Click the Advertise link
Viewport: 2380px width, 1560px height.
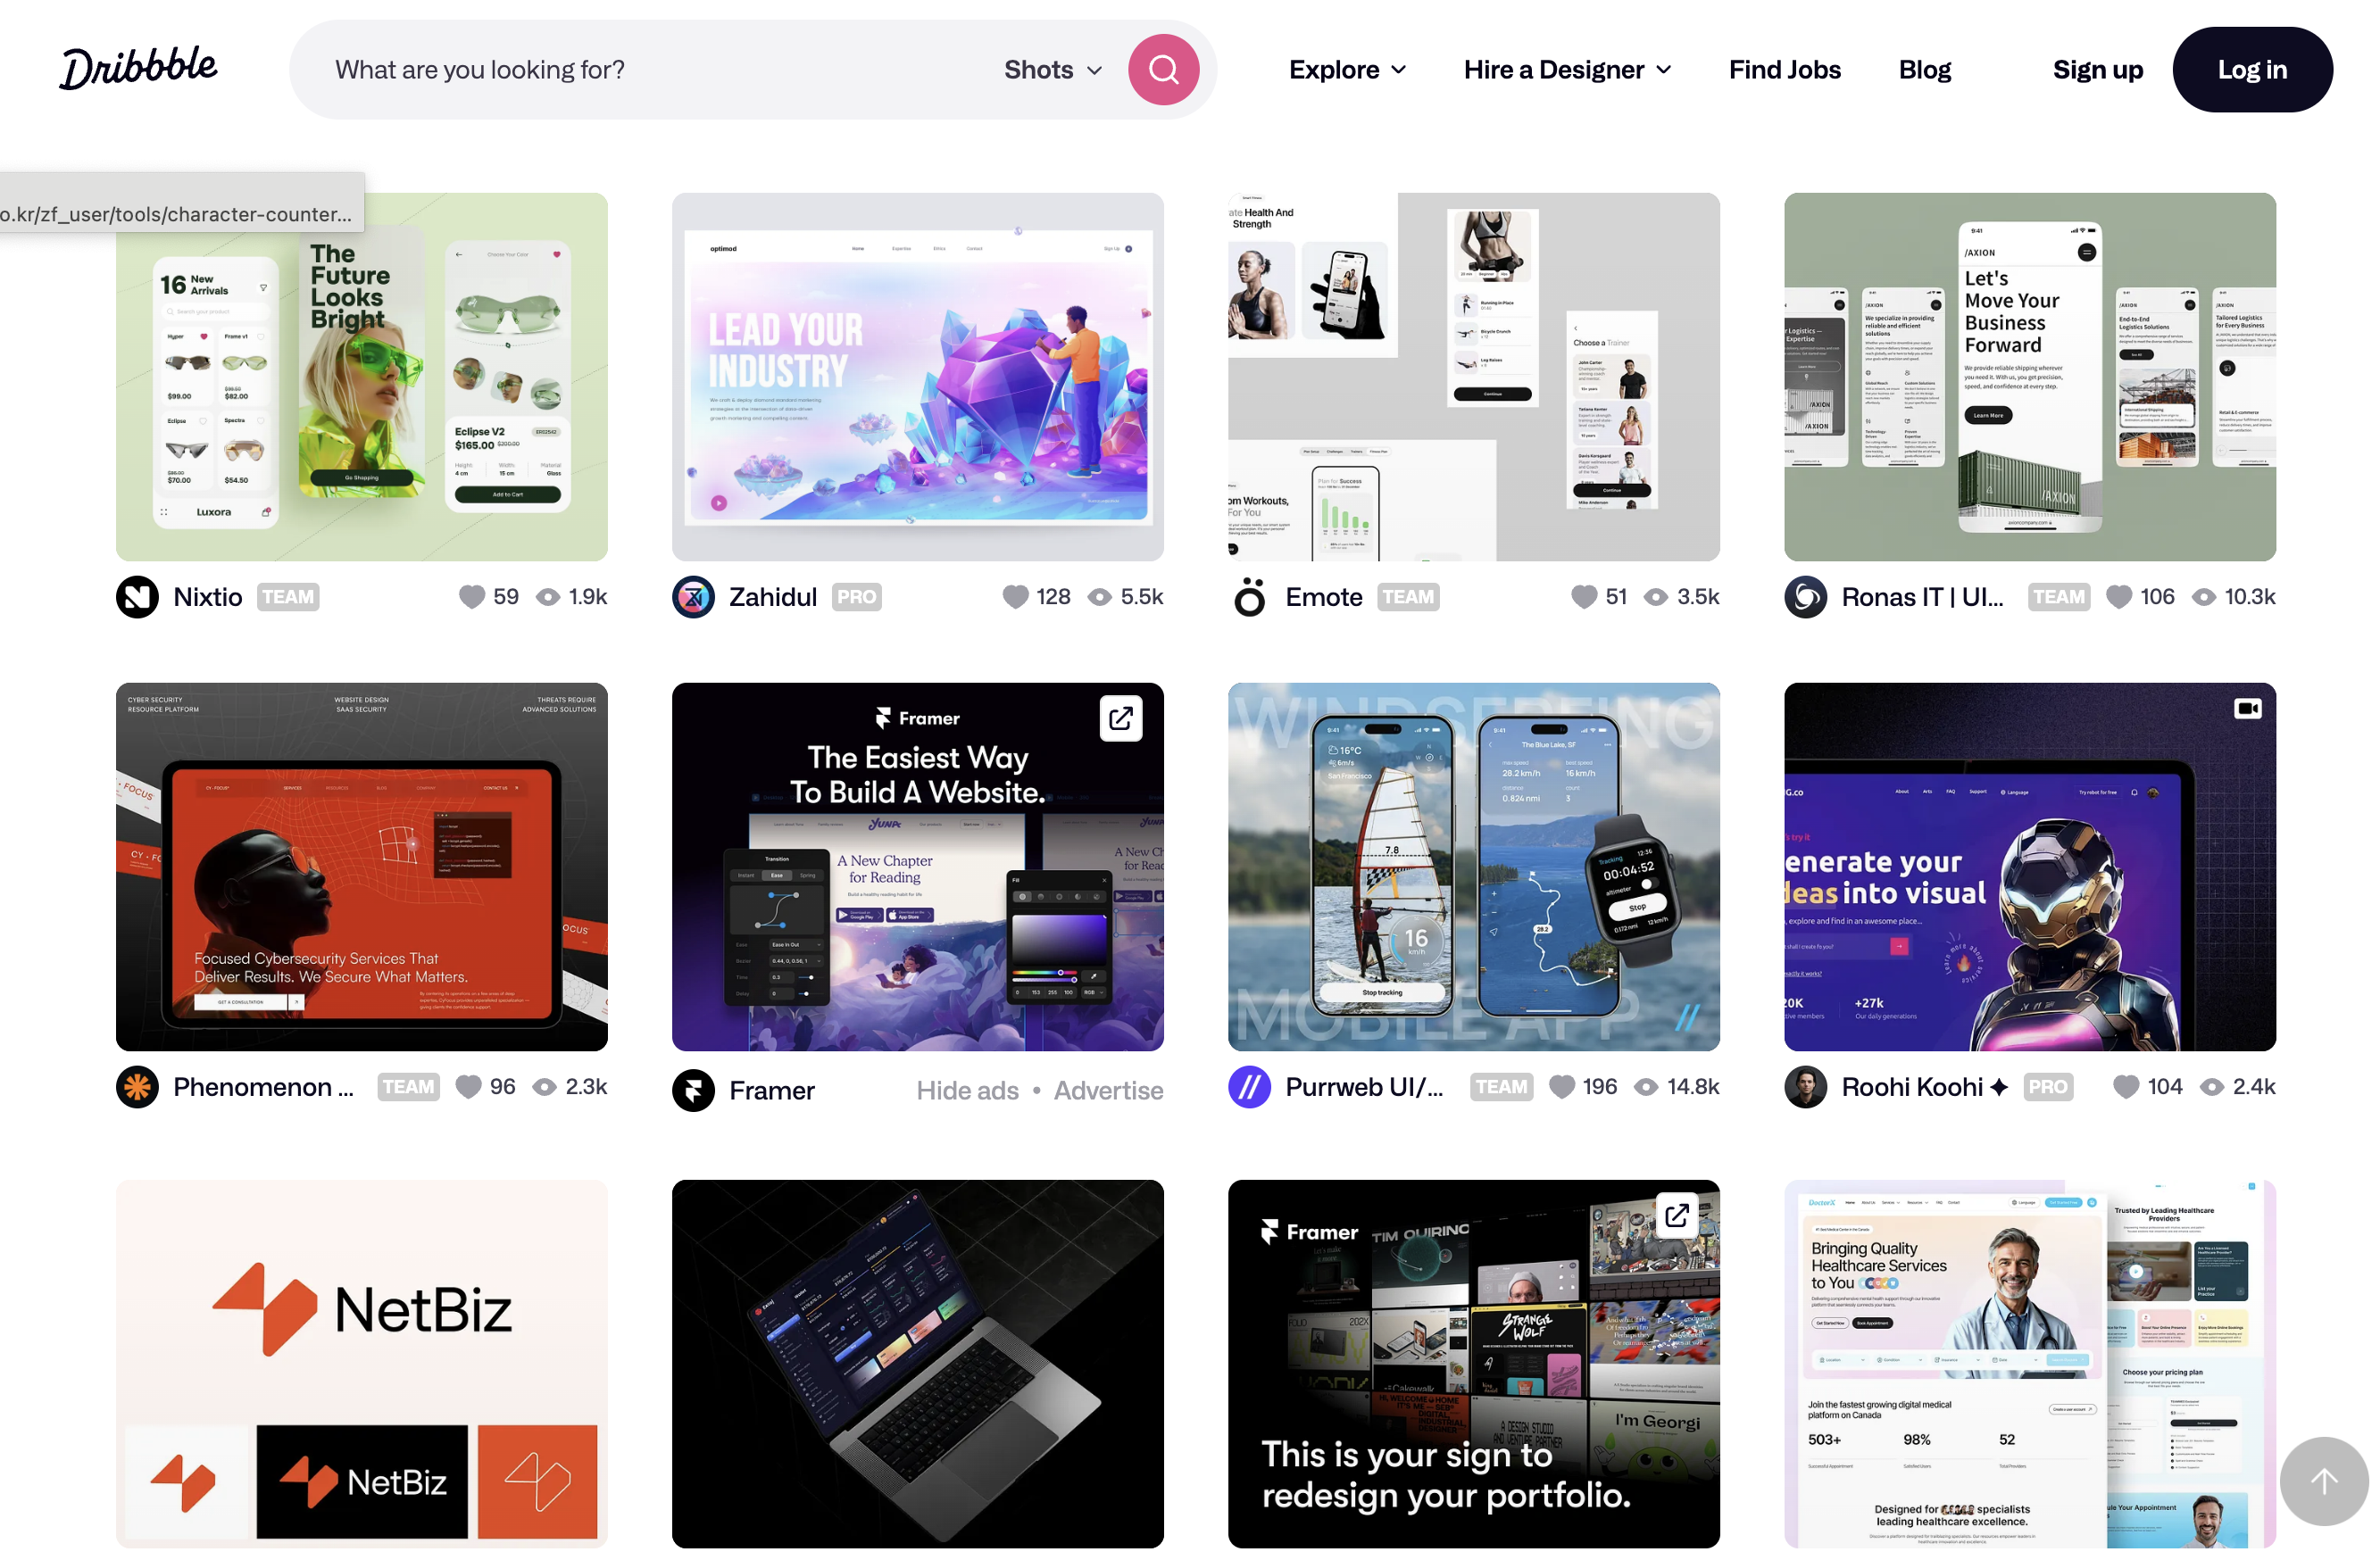1108,1090
